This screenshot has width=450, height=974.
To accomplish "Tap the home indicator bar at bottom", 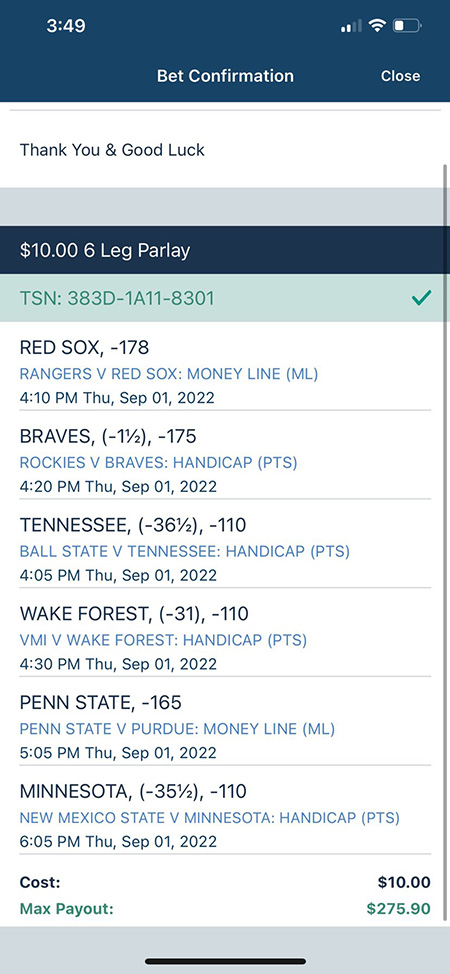I will [225, 962].
